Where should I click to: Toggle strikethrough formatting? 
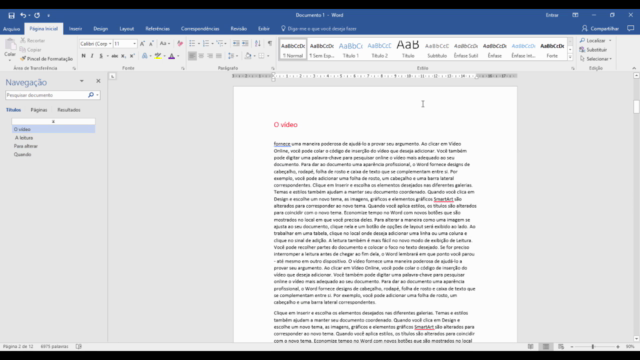coord(115,56)
